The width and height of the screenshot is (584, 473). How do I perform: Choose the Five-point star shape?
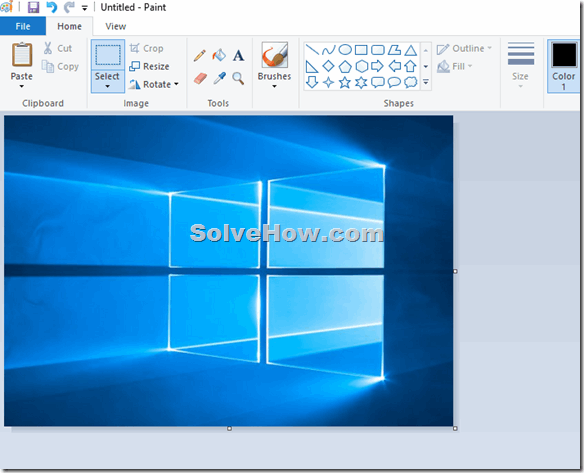tap(345, 82)
